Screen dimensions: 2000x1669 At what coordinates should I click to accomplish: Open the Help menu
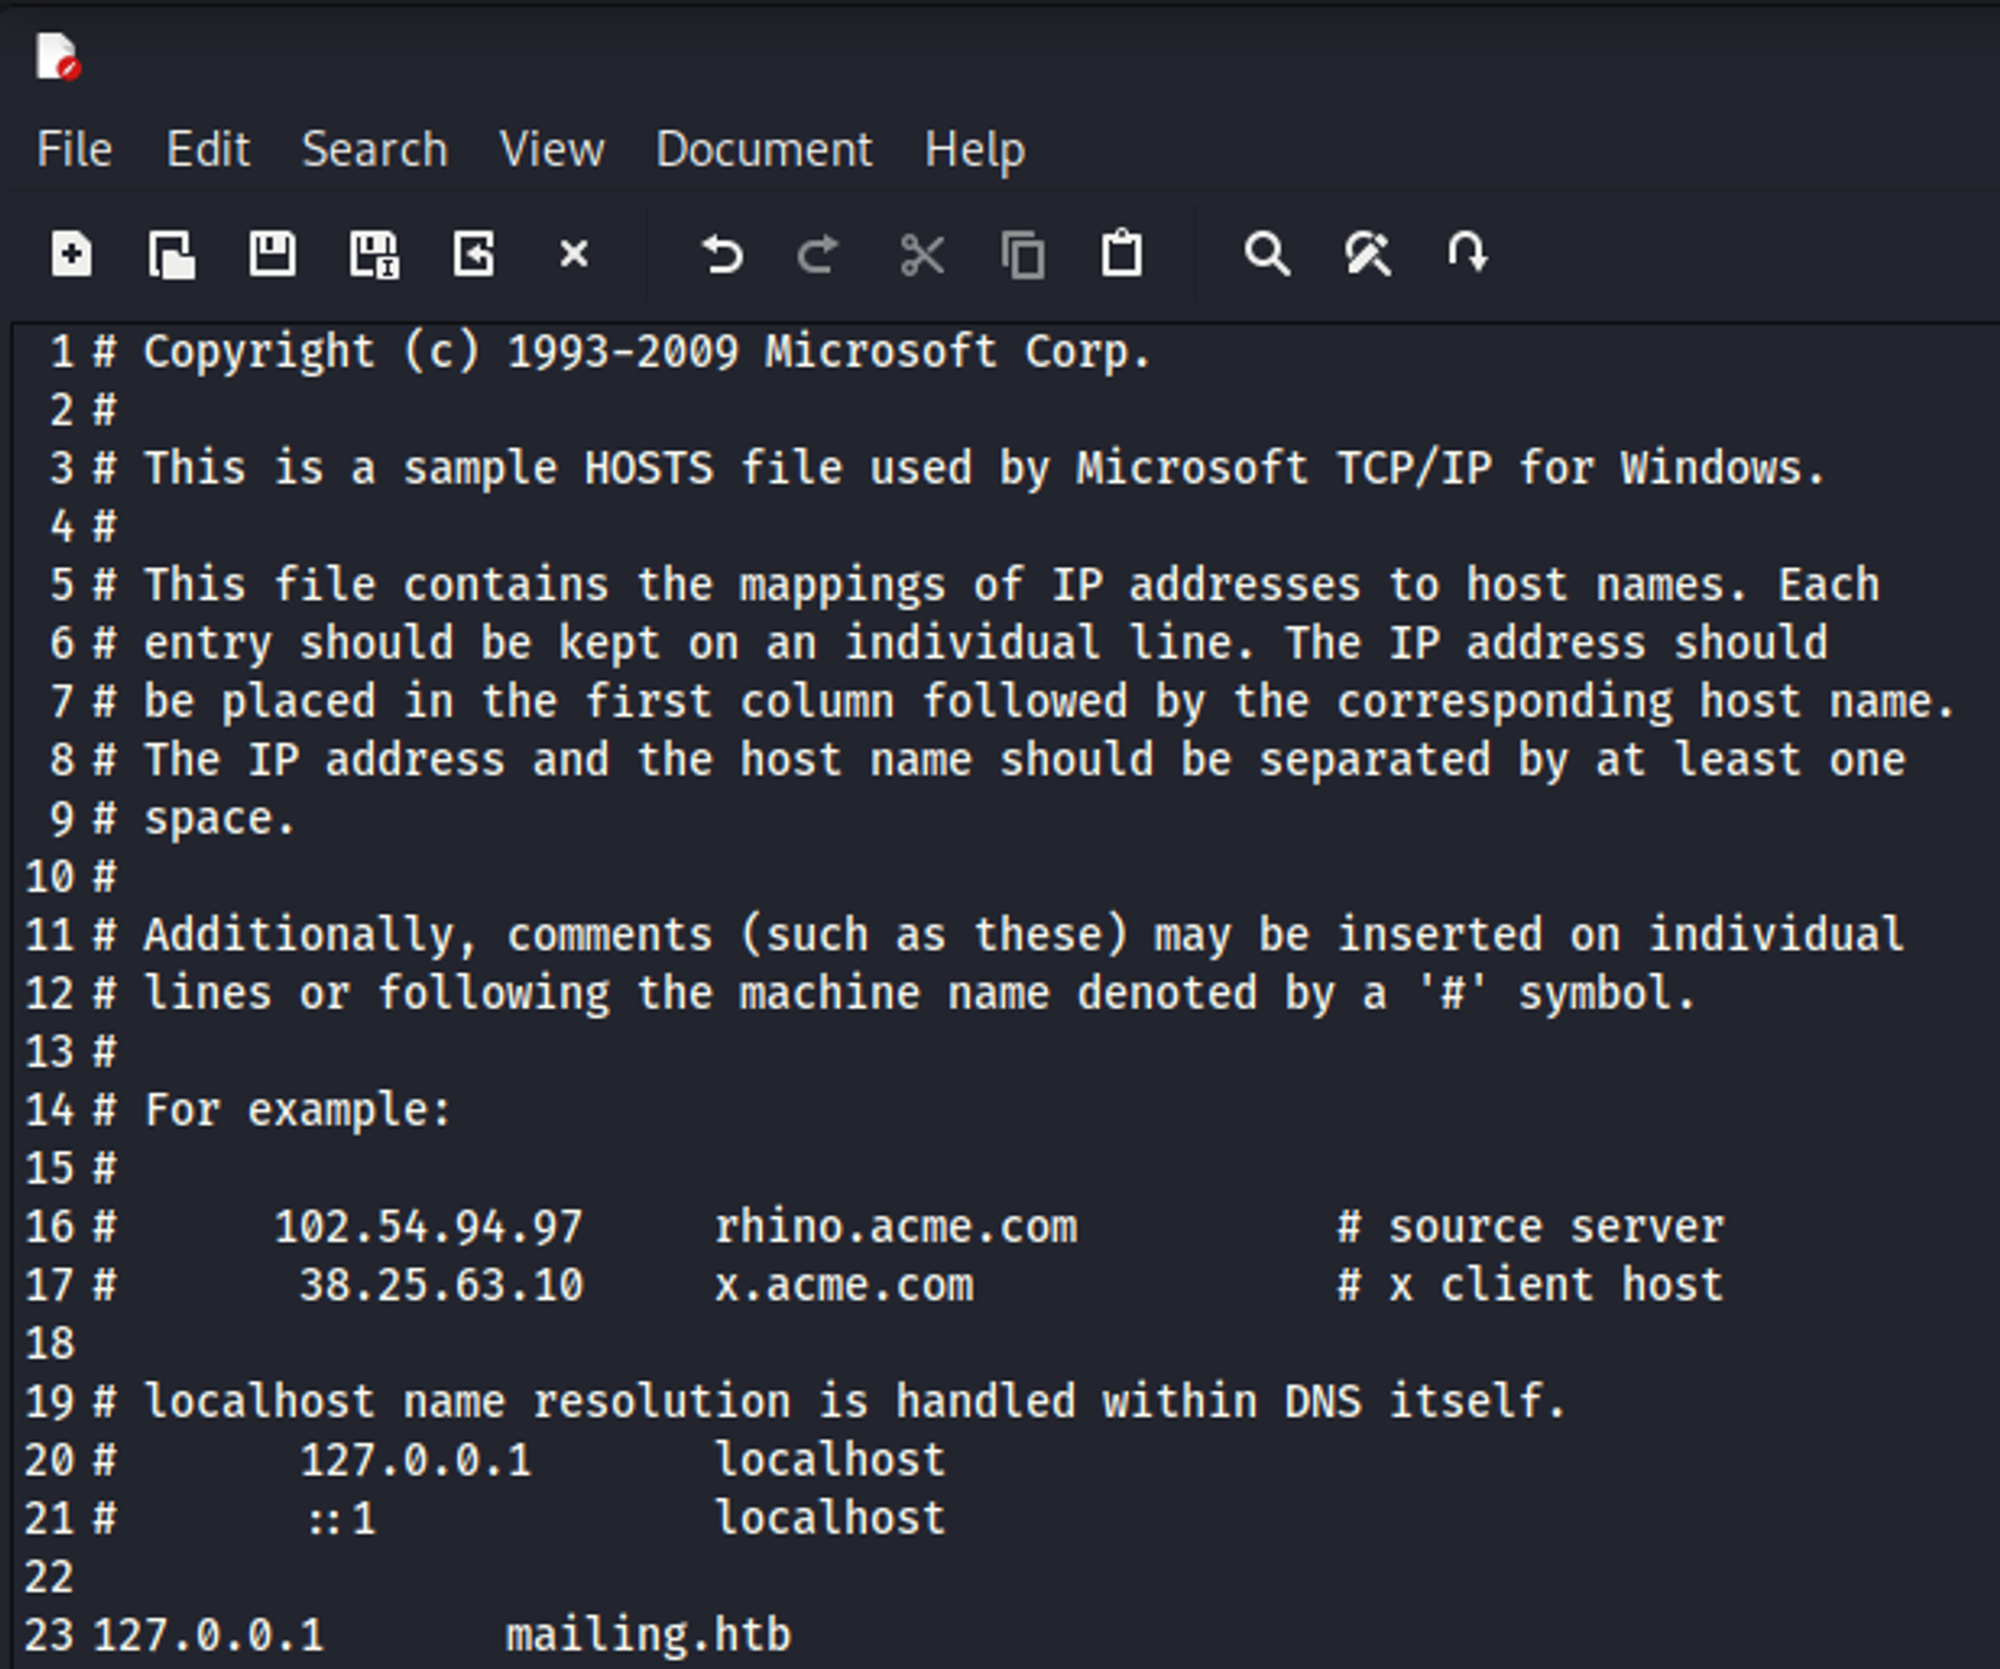(x=975, y=150)
